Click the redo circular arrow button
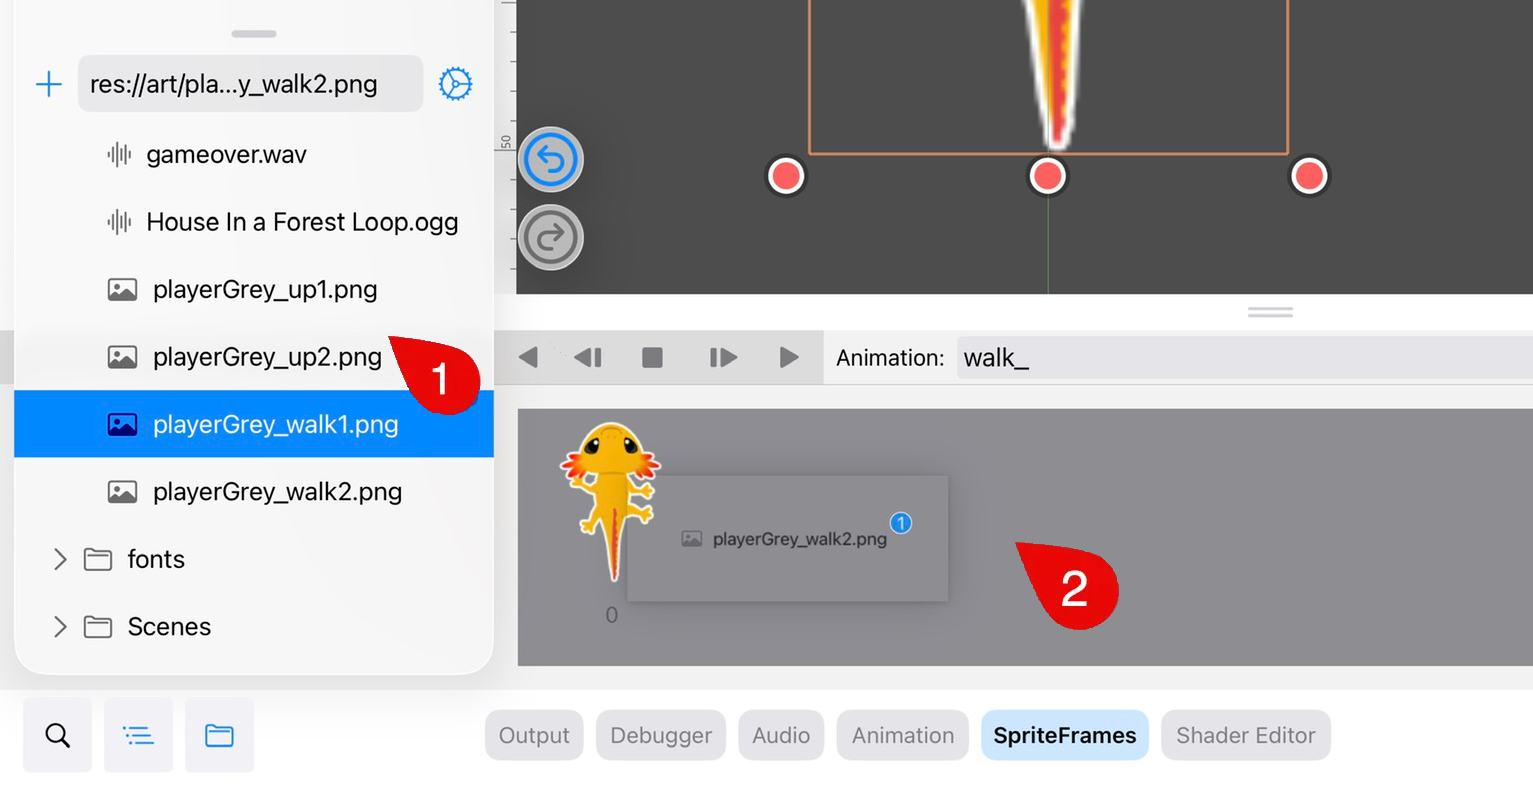 click(550, 238)
